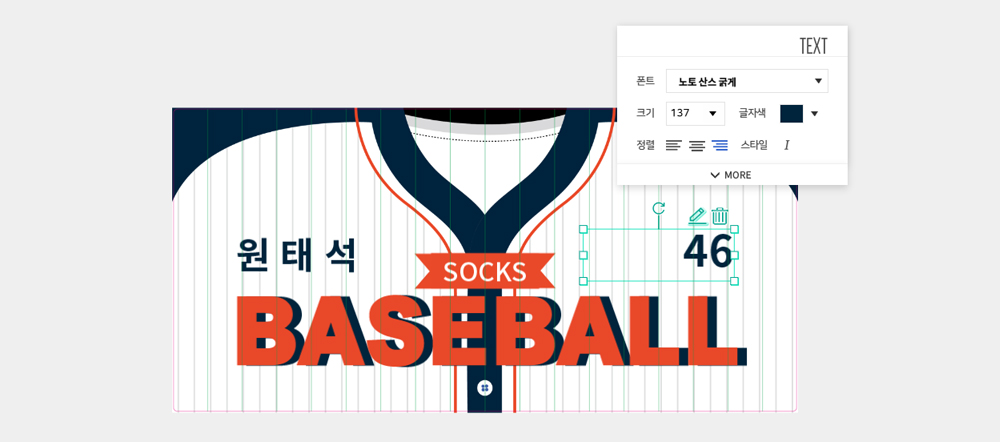The image size is (1000, 442).
Task: Delete the selected text with the trash icon
Action: tap(720, 215)
